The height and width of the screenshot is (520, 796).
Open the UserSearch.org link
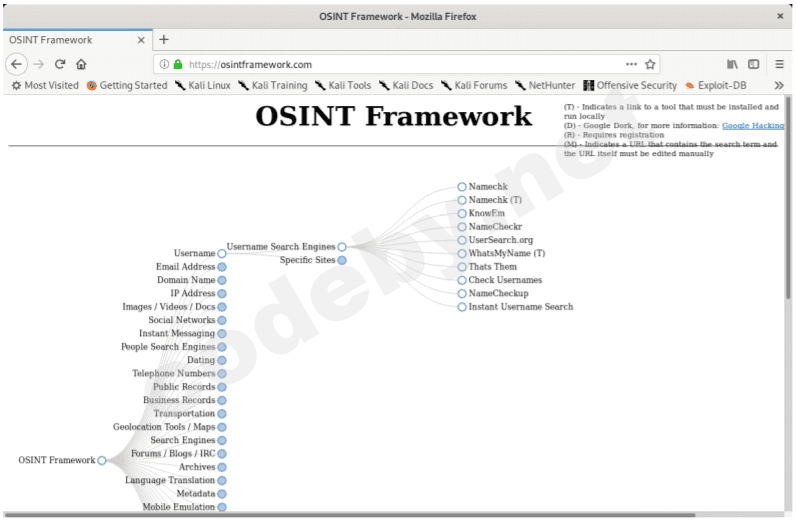pyautogui.click(x=501, y=240)
